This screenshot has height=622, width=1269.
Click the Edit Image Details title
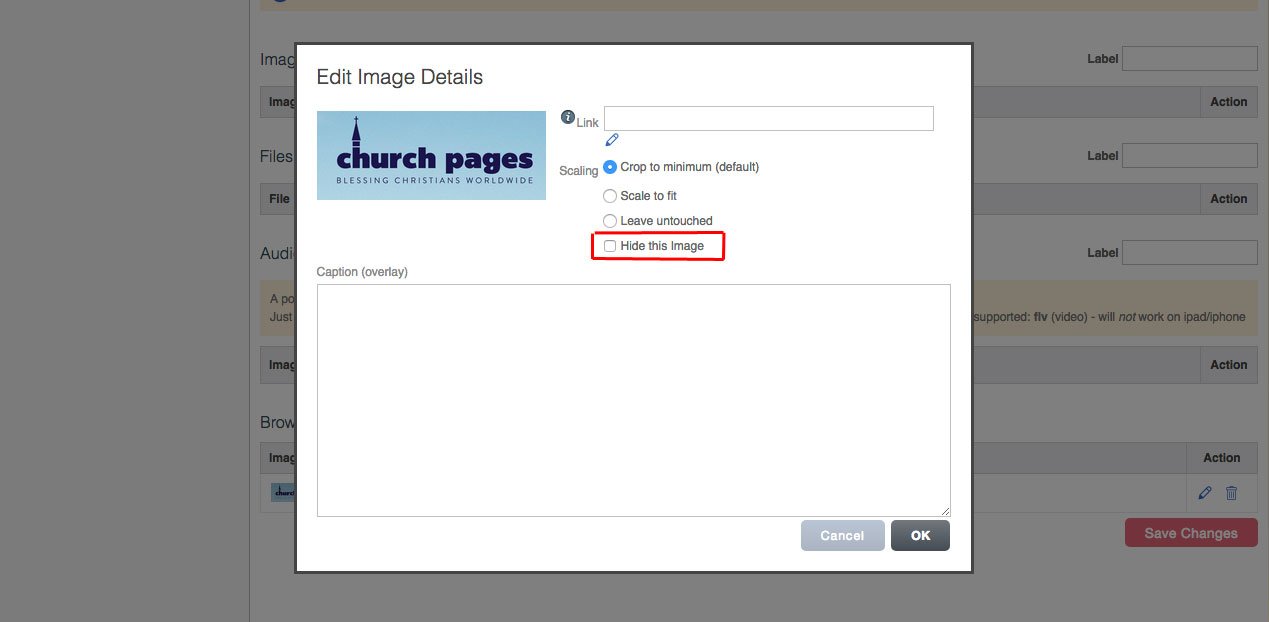pyautogui.click(x=400, y=77)
